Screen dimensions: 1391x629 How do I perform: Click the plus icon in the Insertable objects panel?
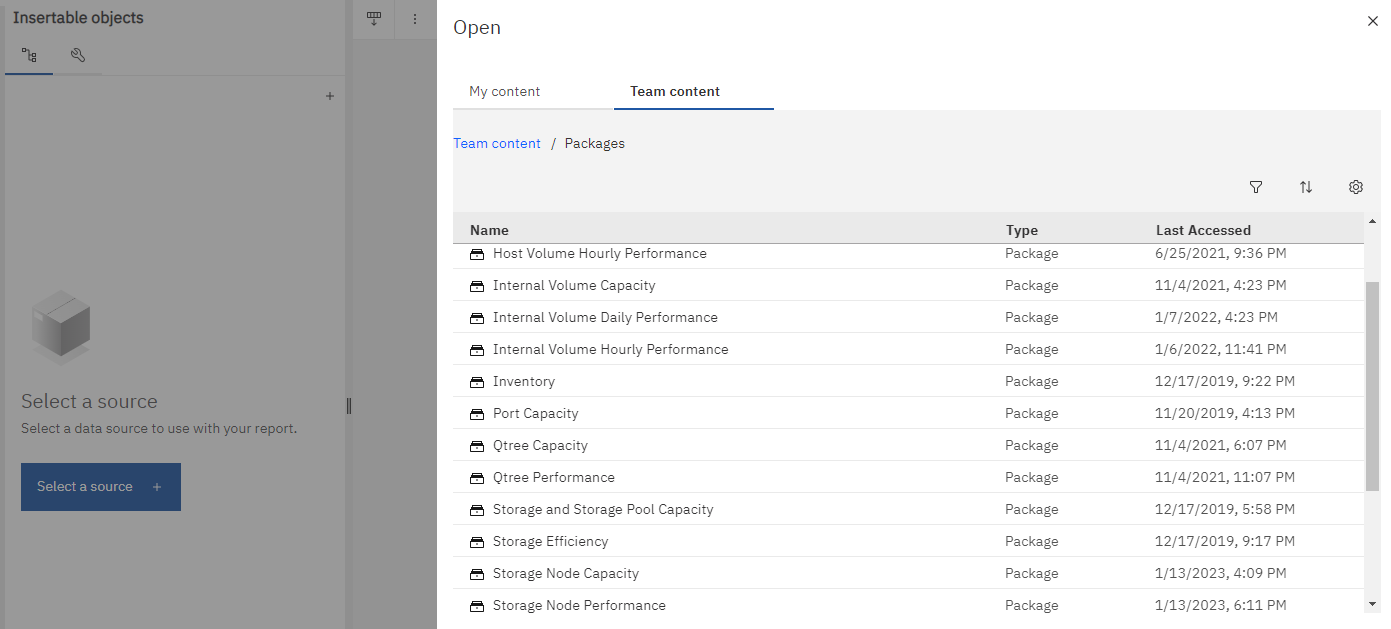330,96
